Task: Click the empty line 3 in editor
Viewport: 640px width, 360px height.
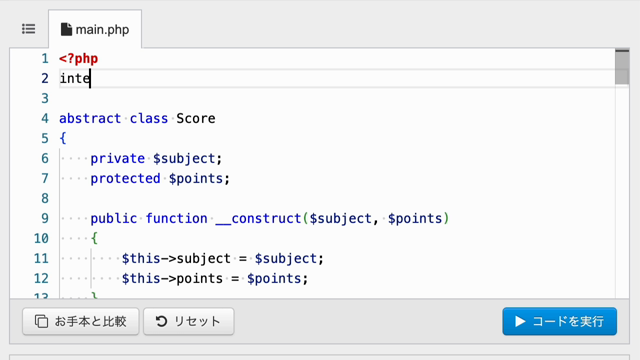Action: (337, 98)
